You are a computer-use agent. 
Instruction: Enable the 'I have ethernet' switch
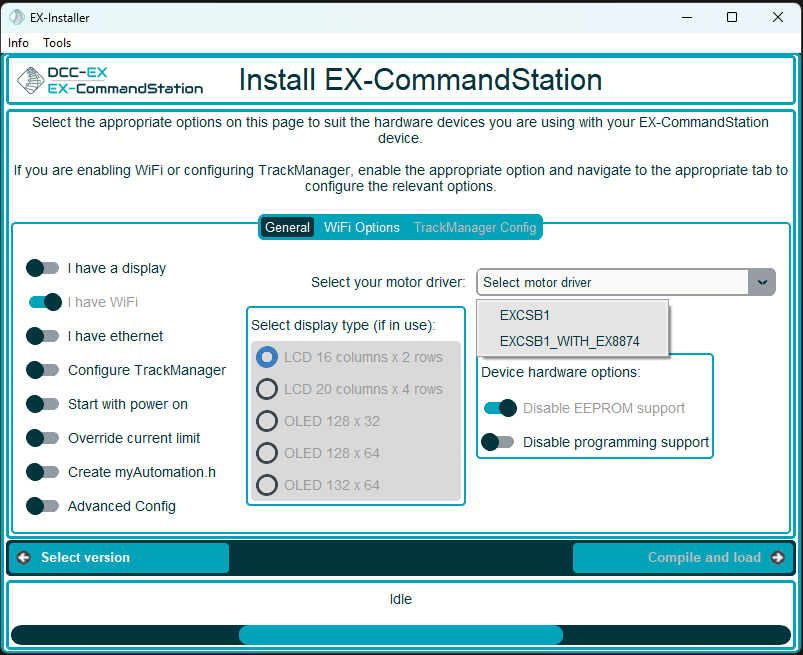[x=43, y=336]
